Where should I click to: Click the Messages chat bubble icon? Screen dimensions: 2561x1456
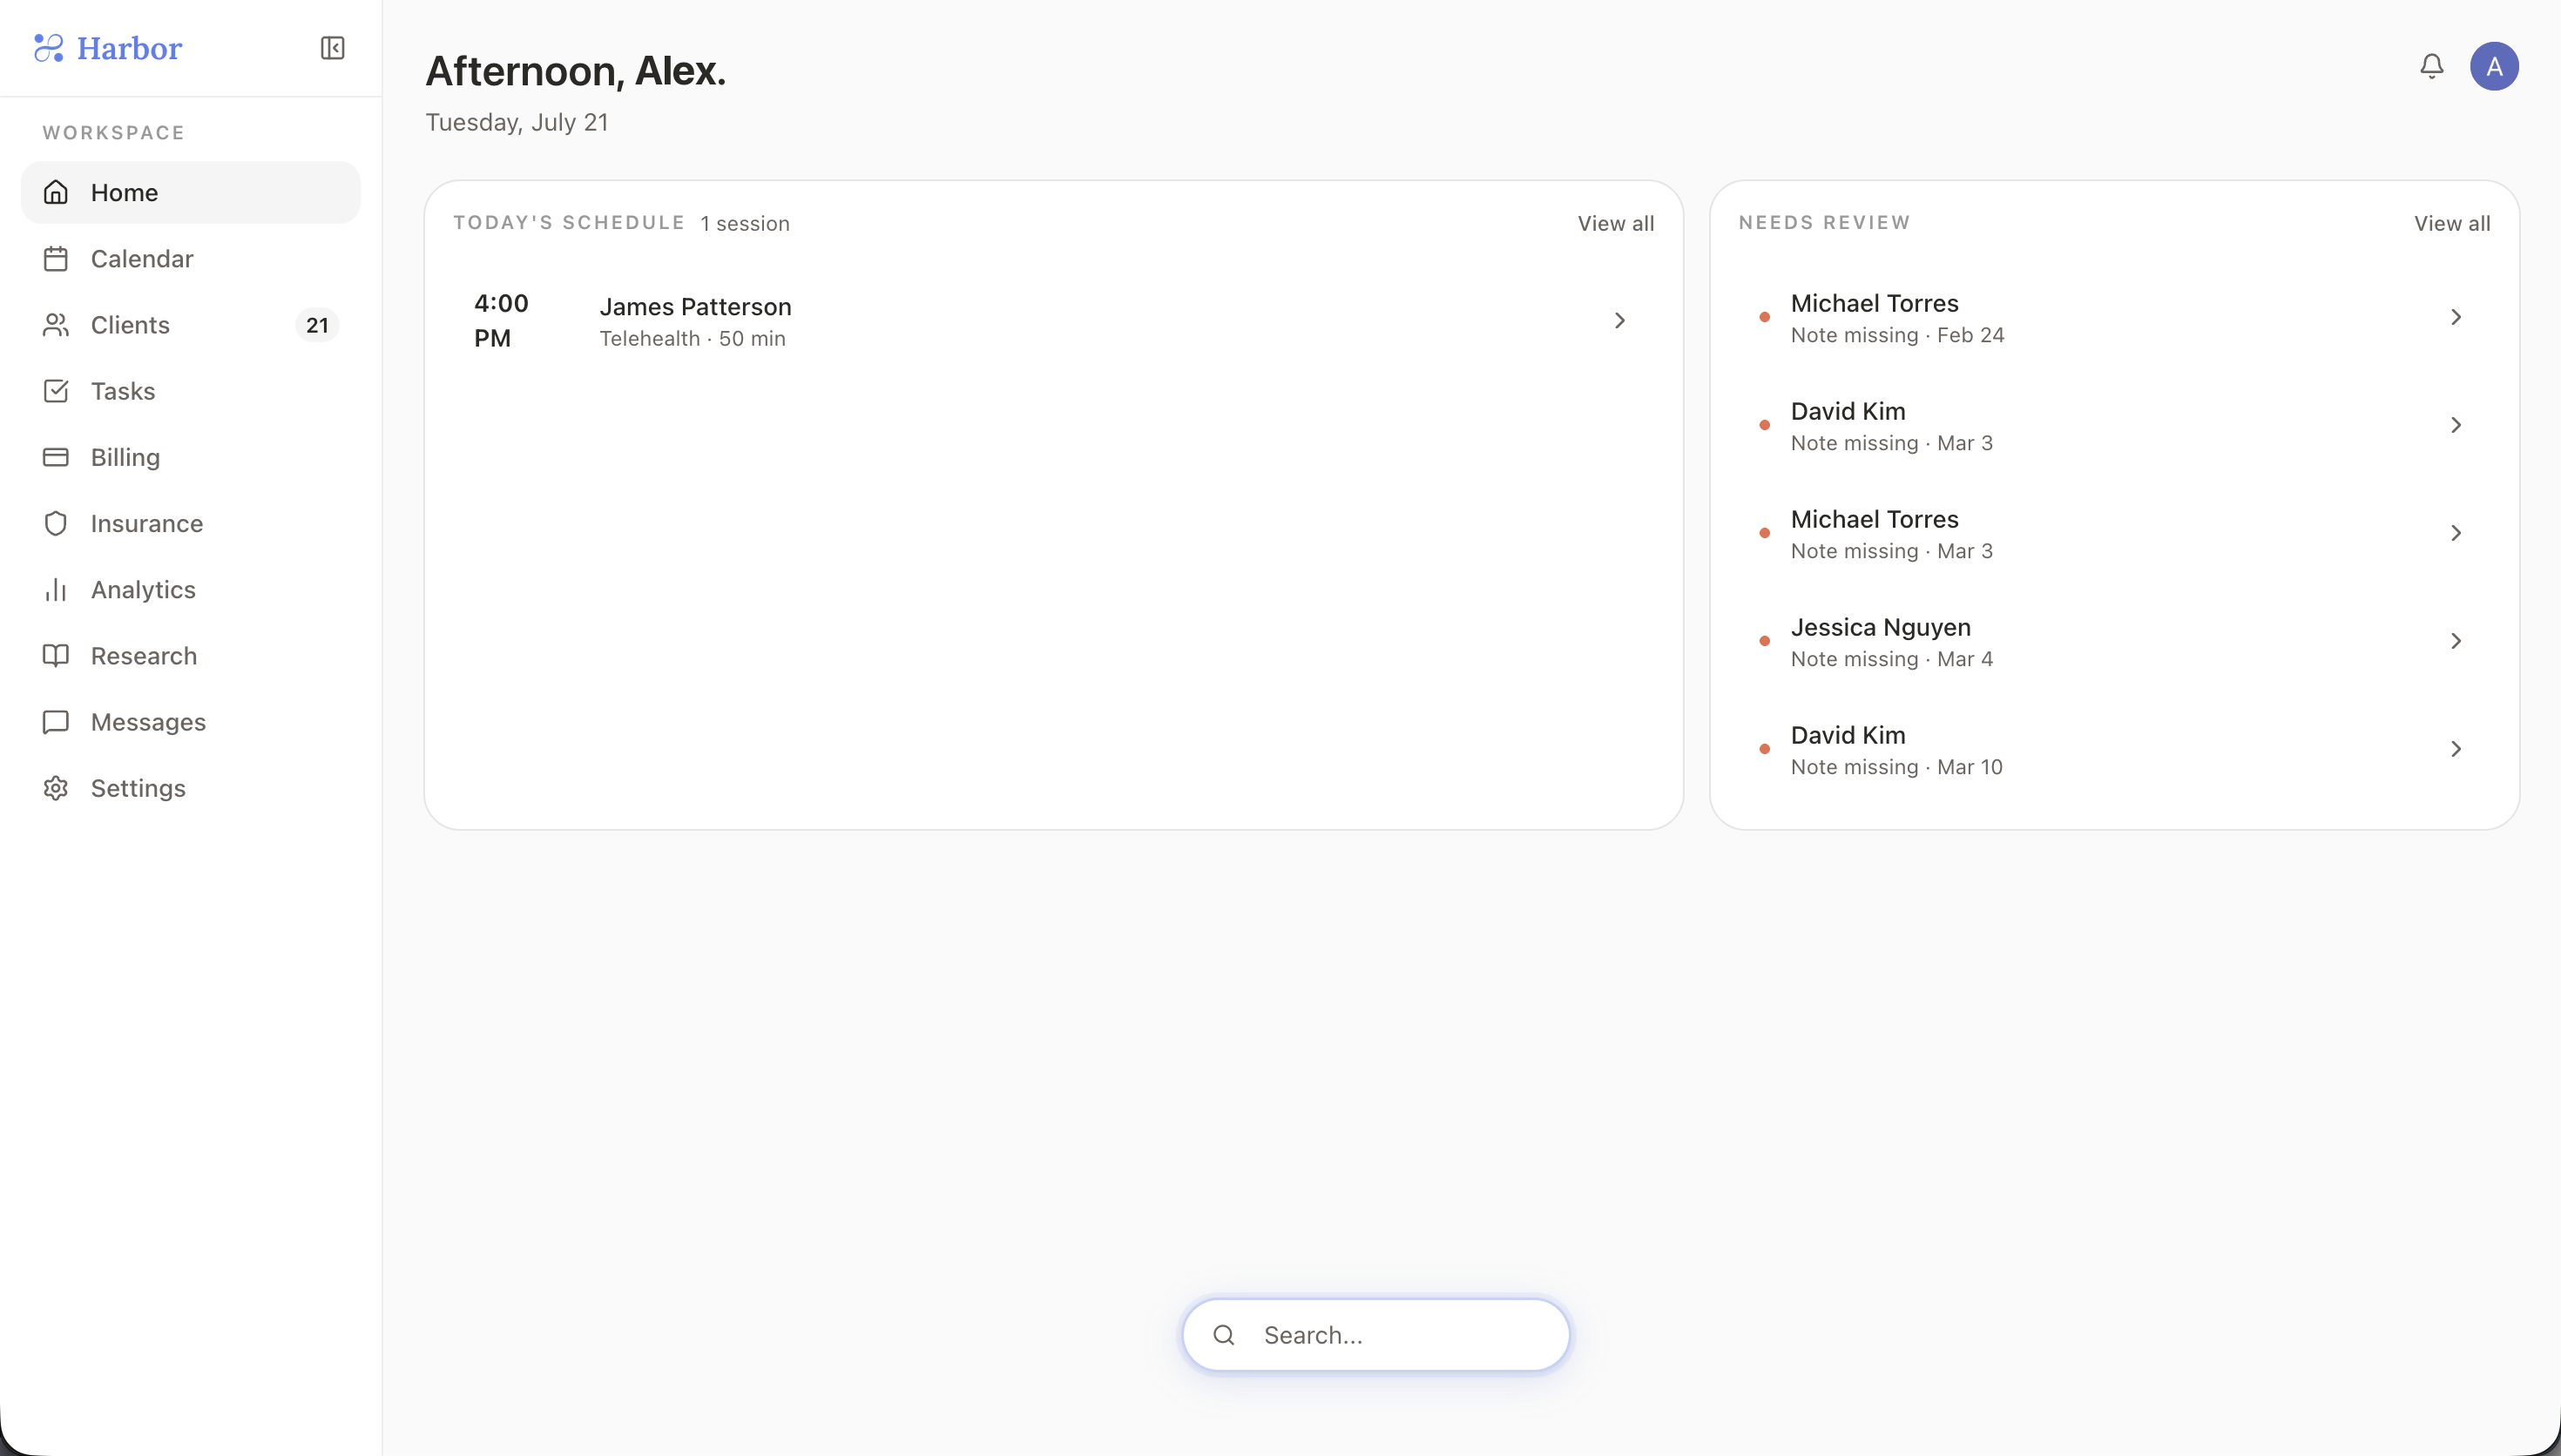tap(56, 722)
